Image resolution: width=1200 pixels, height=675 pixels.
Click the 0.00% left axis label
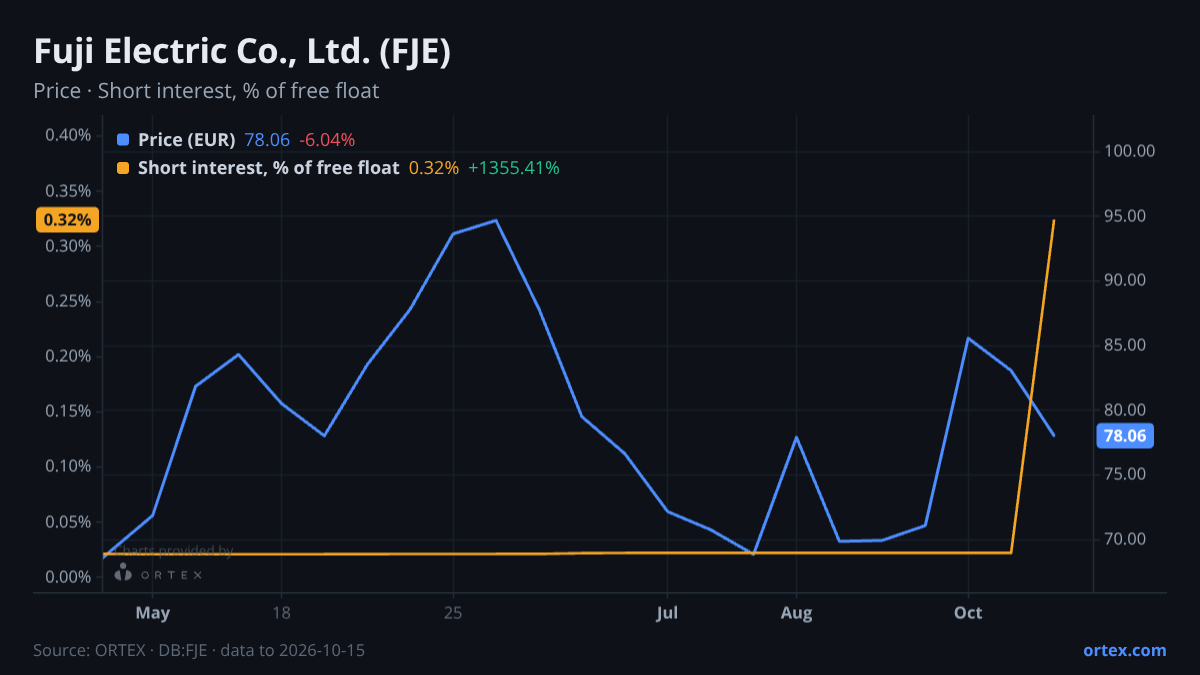coord(68,577)
